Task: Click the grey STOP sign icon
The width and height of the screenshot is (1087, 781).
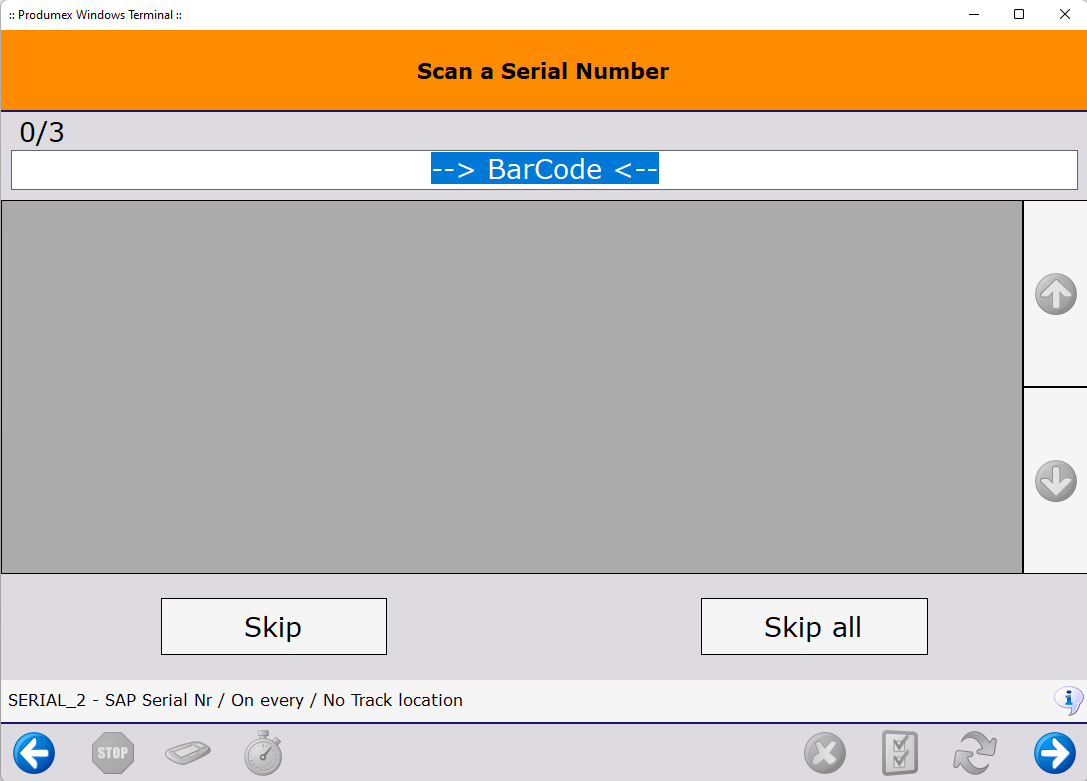Action: coord(113,753)
